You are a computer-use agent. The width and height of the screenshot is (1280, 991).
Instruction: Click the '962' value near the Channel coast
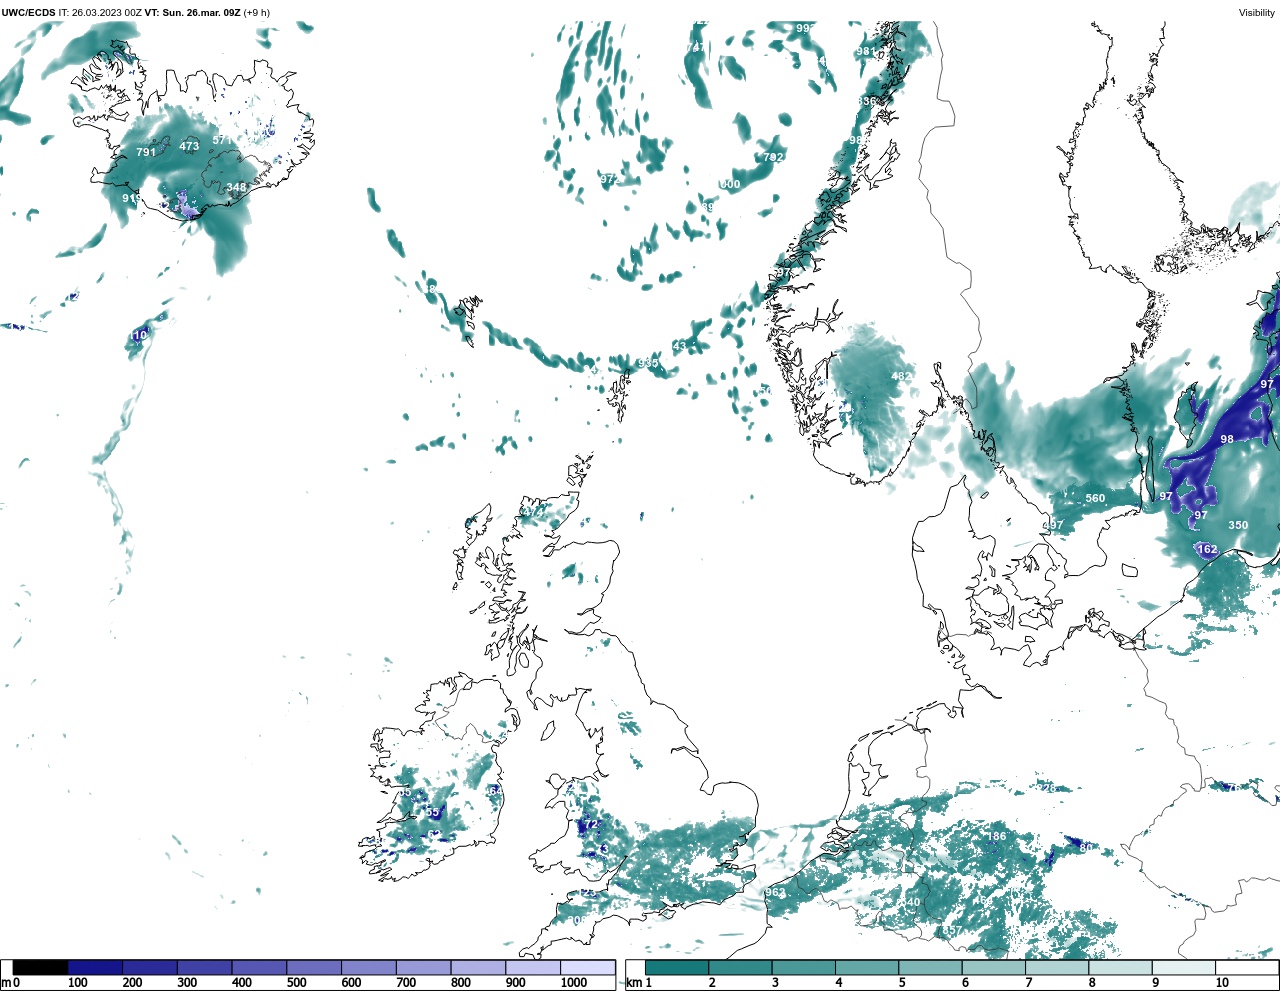coord(775,892)
